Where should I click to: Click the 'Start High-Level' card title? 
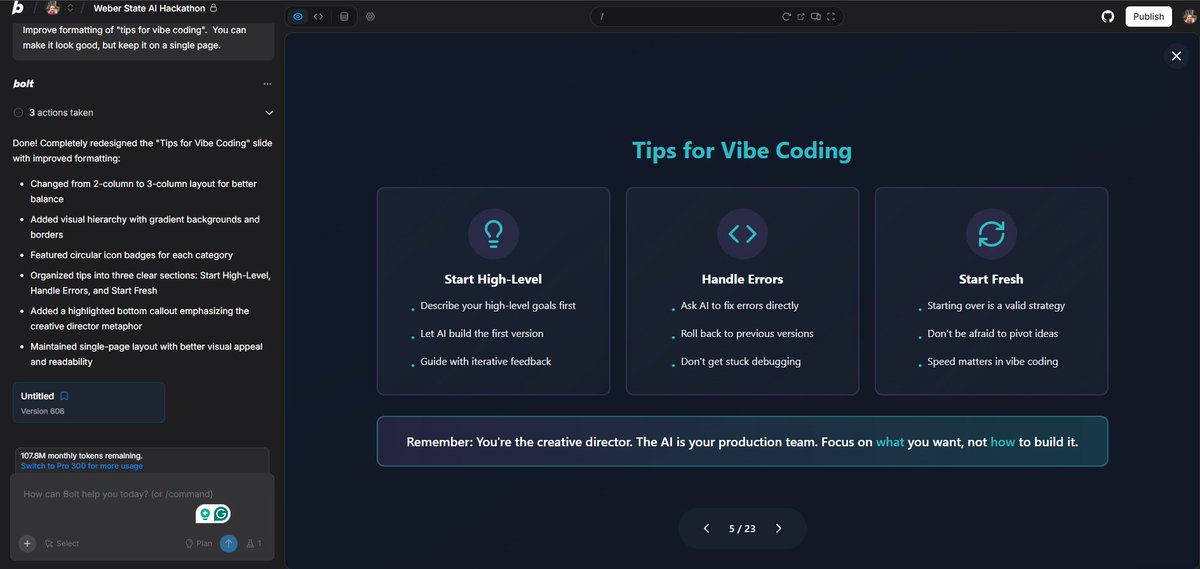[x=493, y=279]
